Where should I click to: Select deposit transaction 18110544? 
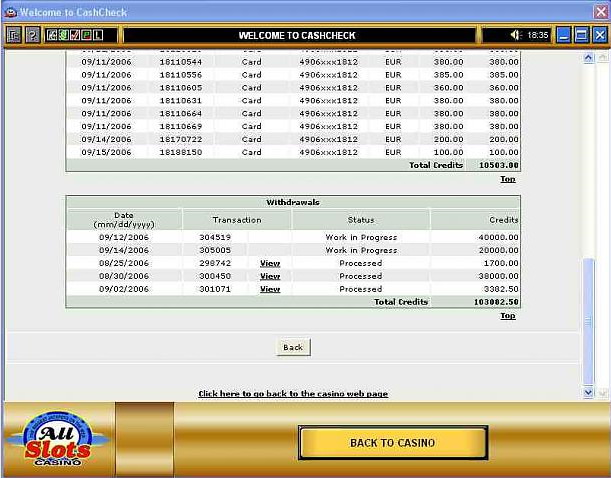[x=181, y=62]
